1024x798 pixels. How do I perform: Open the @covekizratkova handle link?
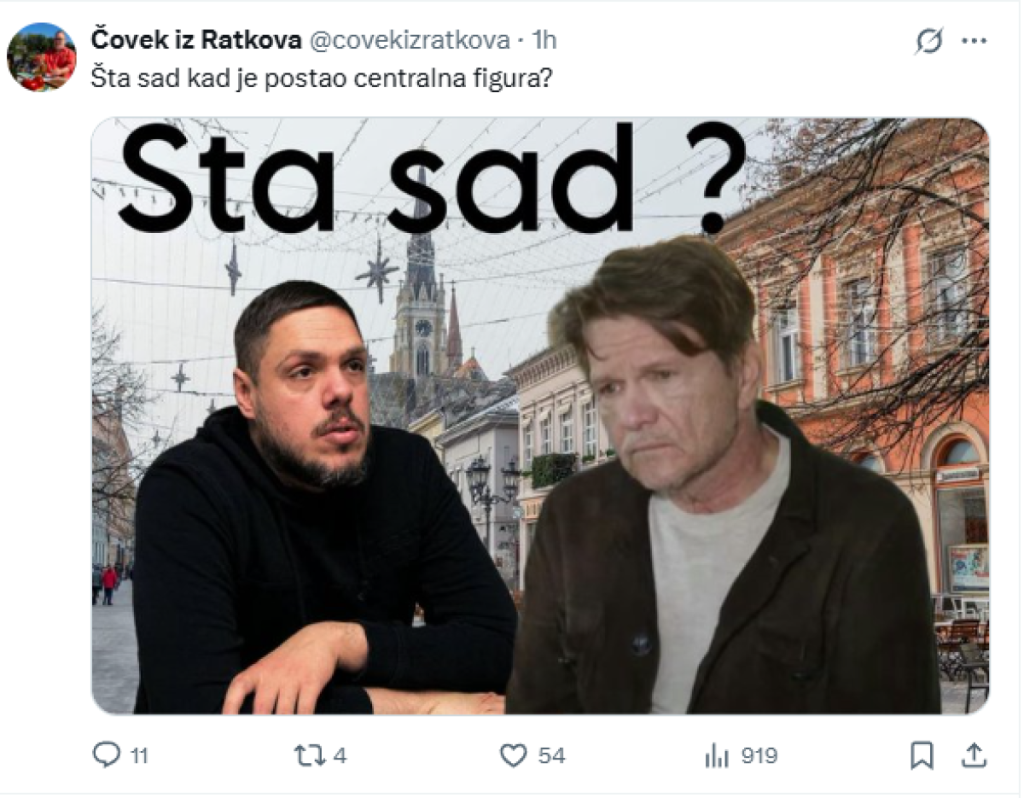(409, 40)
